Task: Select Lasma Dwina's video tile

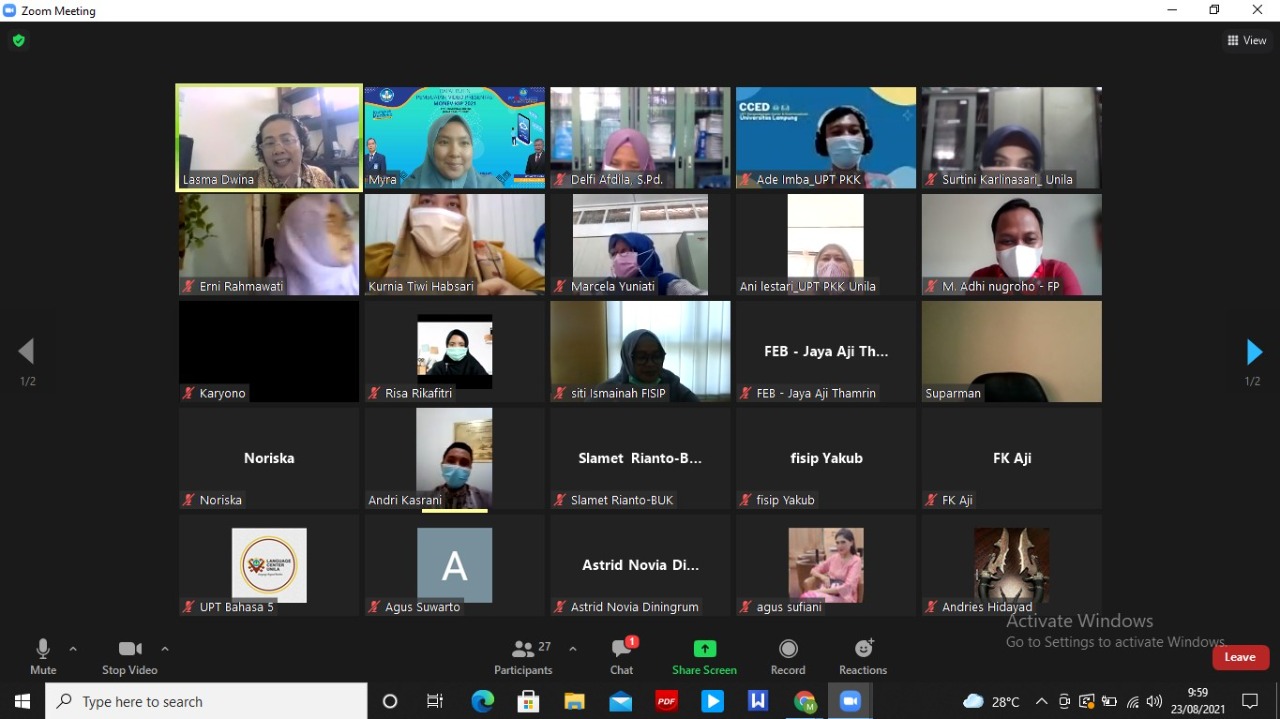Action: [269, 137]
